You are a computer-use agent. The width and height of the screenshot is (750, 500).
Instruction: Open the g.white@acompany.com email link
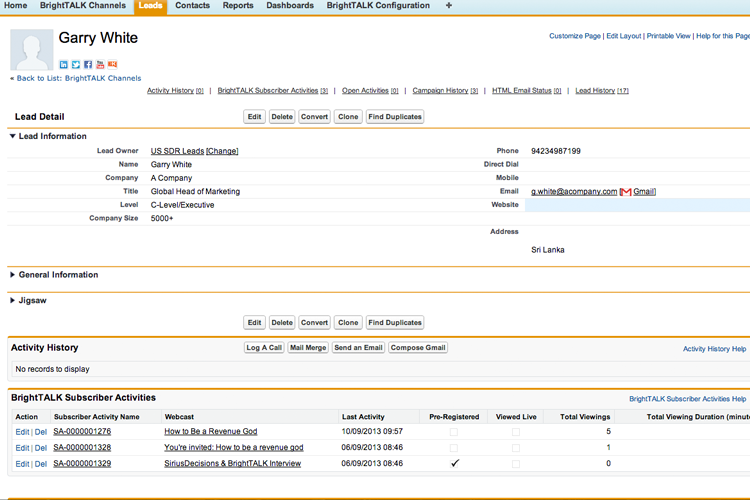point(574,192)
